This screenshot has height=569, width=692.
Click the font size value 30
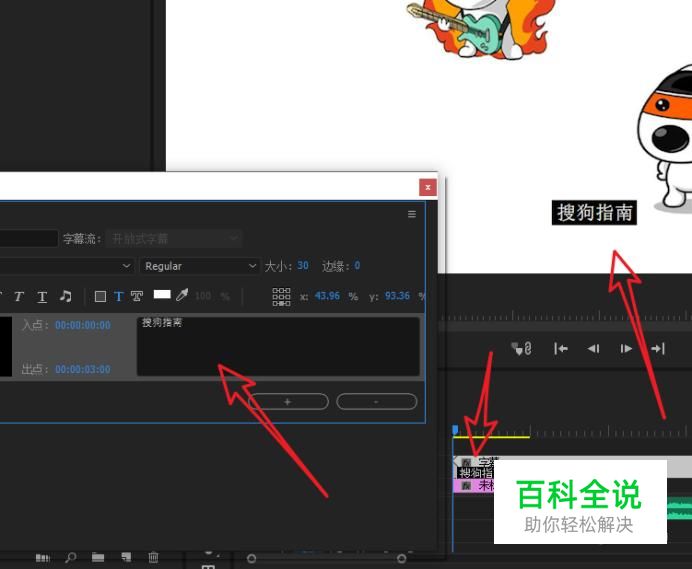(303, 265)
